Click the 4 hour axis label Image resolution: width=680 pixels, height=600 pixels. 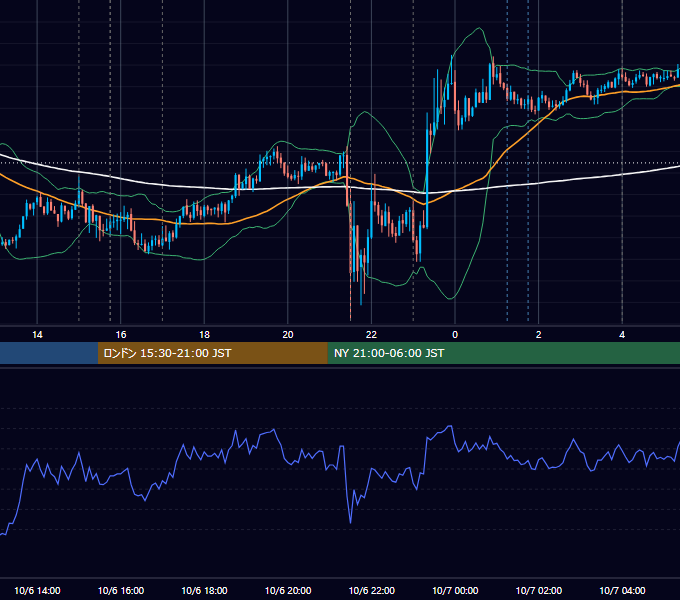622,335
